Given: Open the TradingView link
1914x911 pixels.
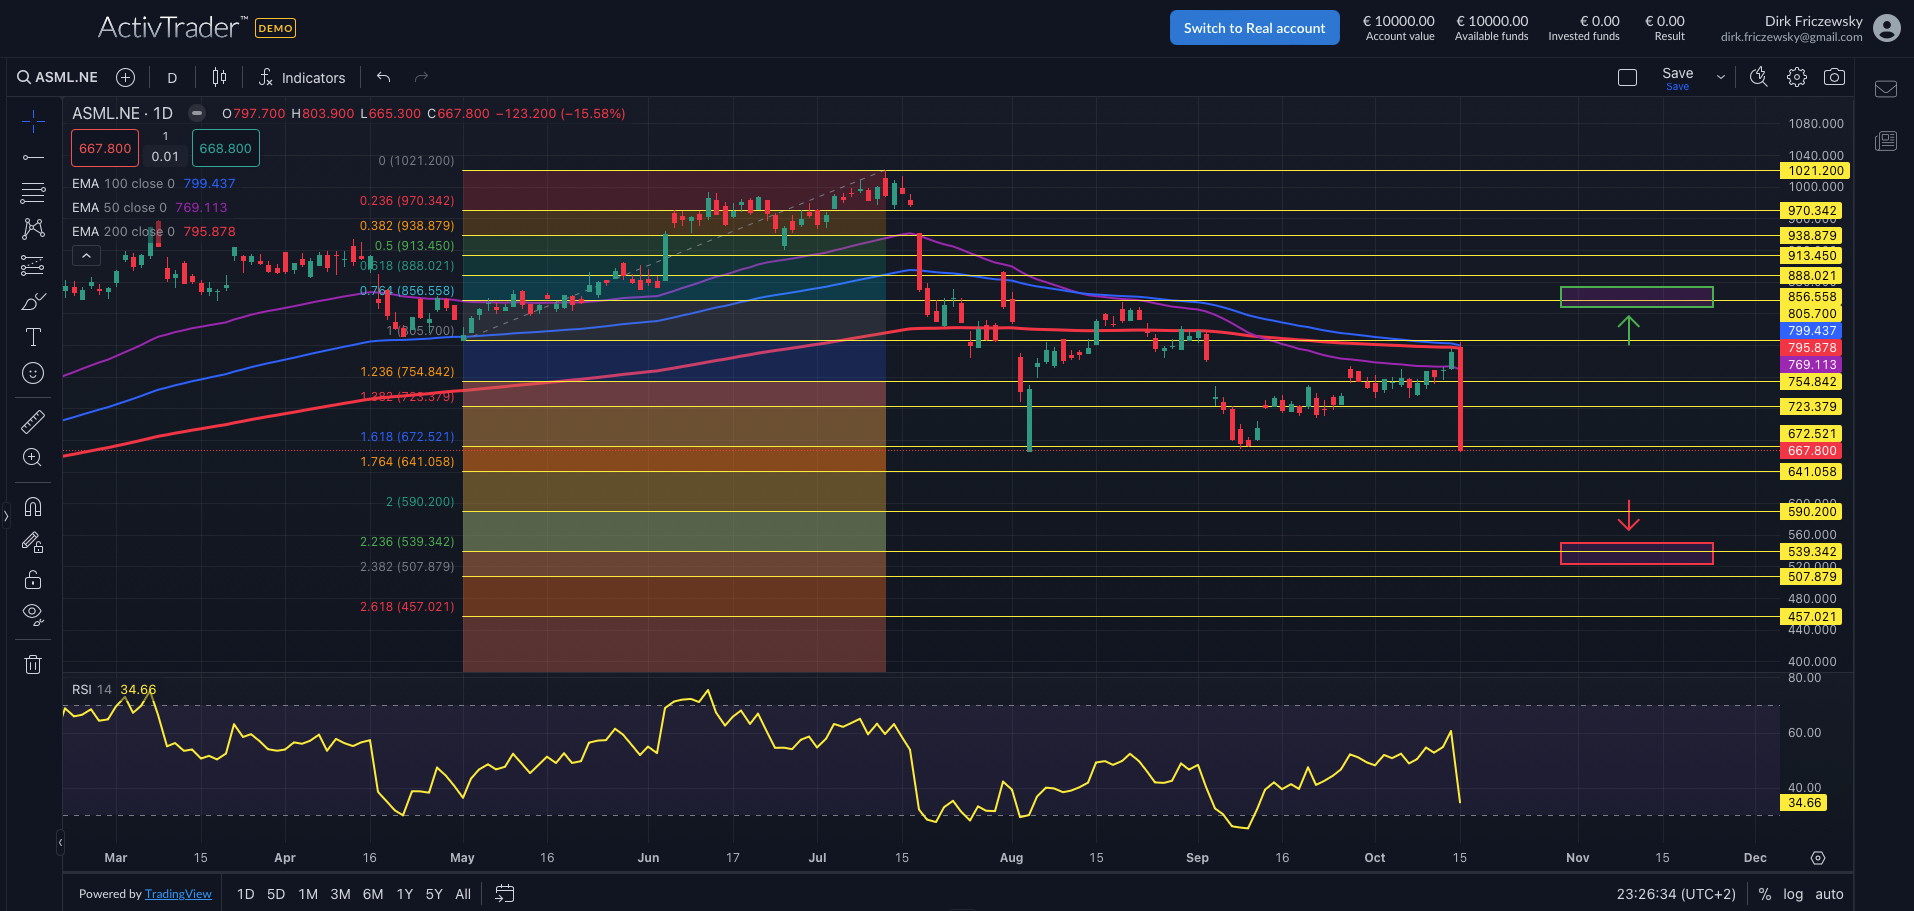Looking at the screenshot, I should click(178, 894).
